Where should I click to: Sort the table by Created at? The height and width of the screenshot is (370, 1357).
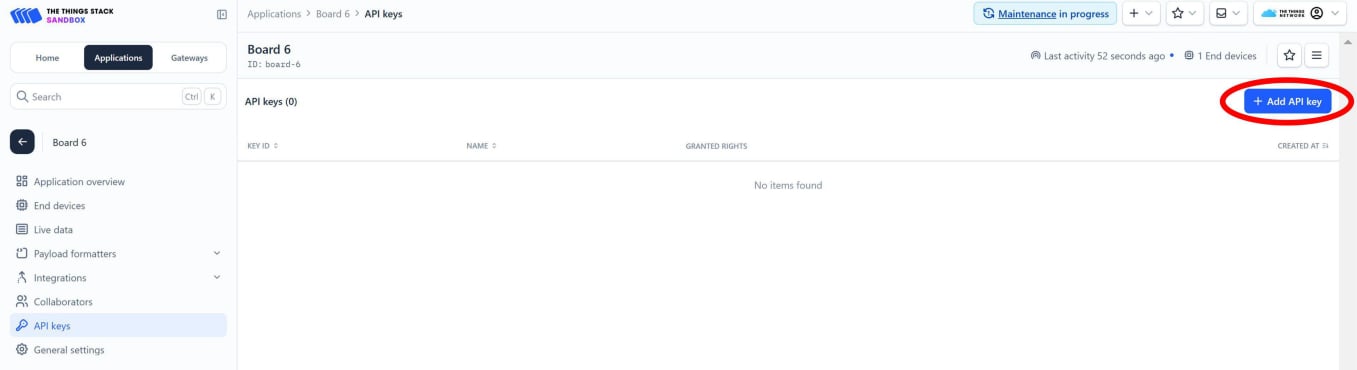[1303, 146]
